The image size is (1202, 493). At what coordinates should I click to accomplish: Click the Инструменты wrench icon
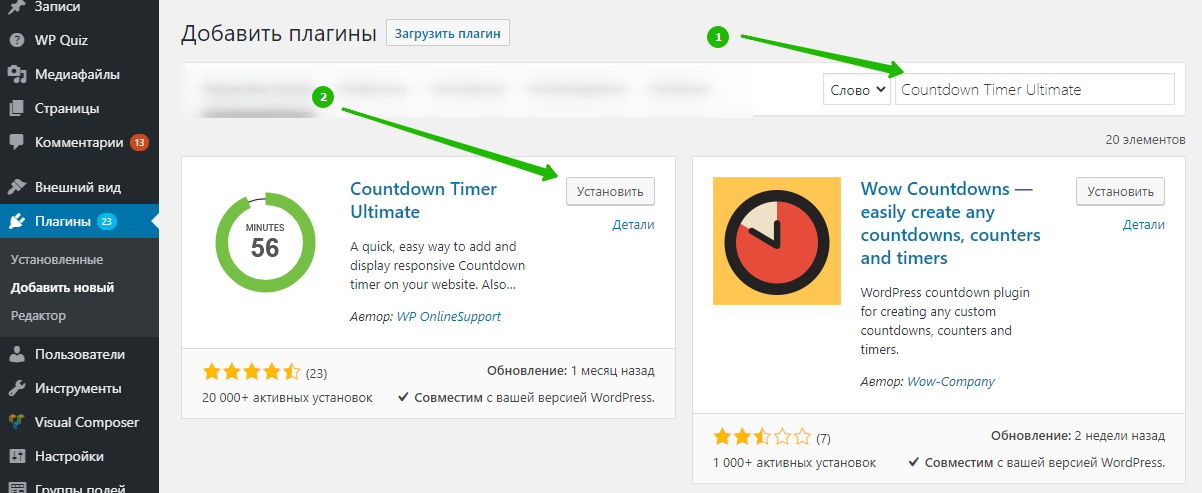pyautogui.click(x=16, y=388)
